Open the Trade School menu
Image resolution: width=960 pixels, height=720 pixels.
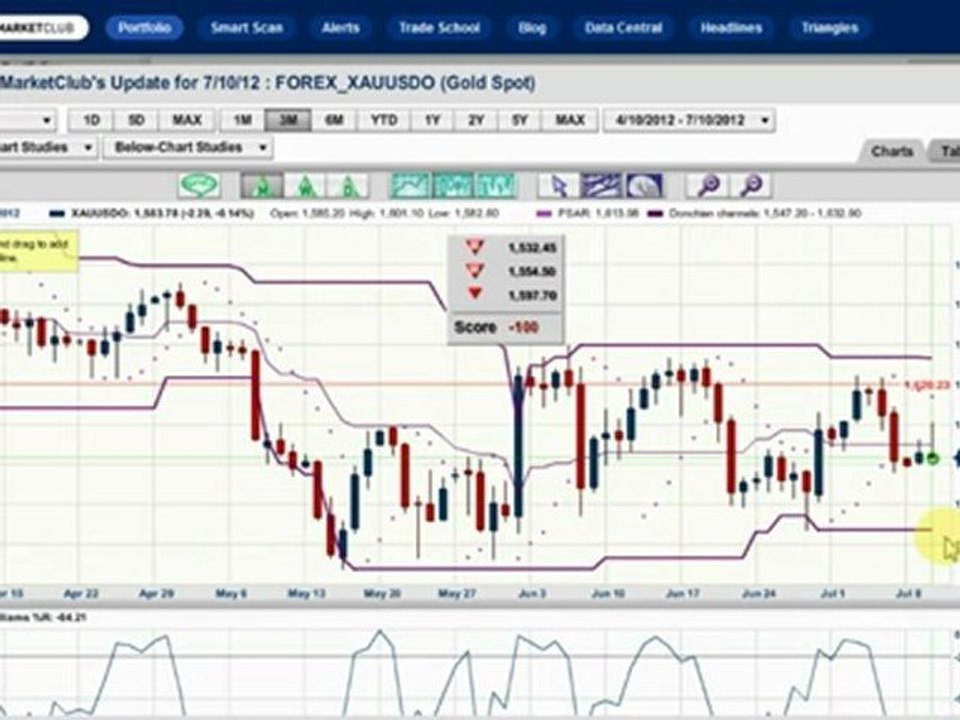439,28
